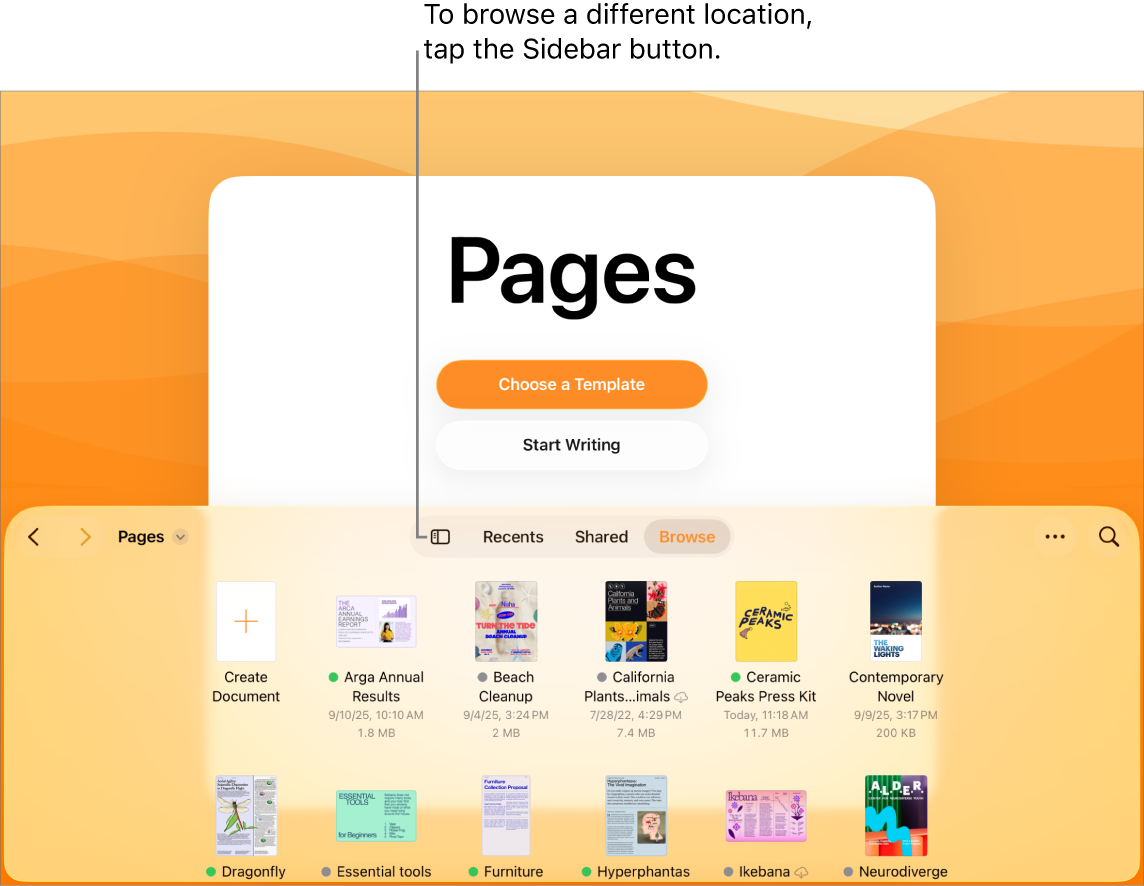Open the search icon
Screen dimensions: 1144x886
click(x=1109, y=536)
